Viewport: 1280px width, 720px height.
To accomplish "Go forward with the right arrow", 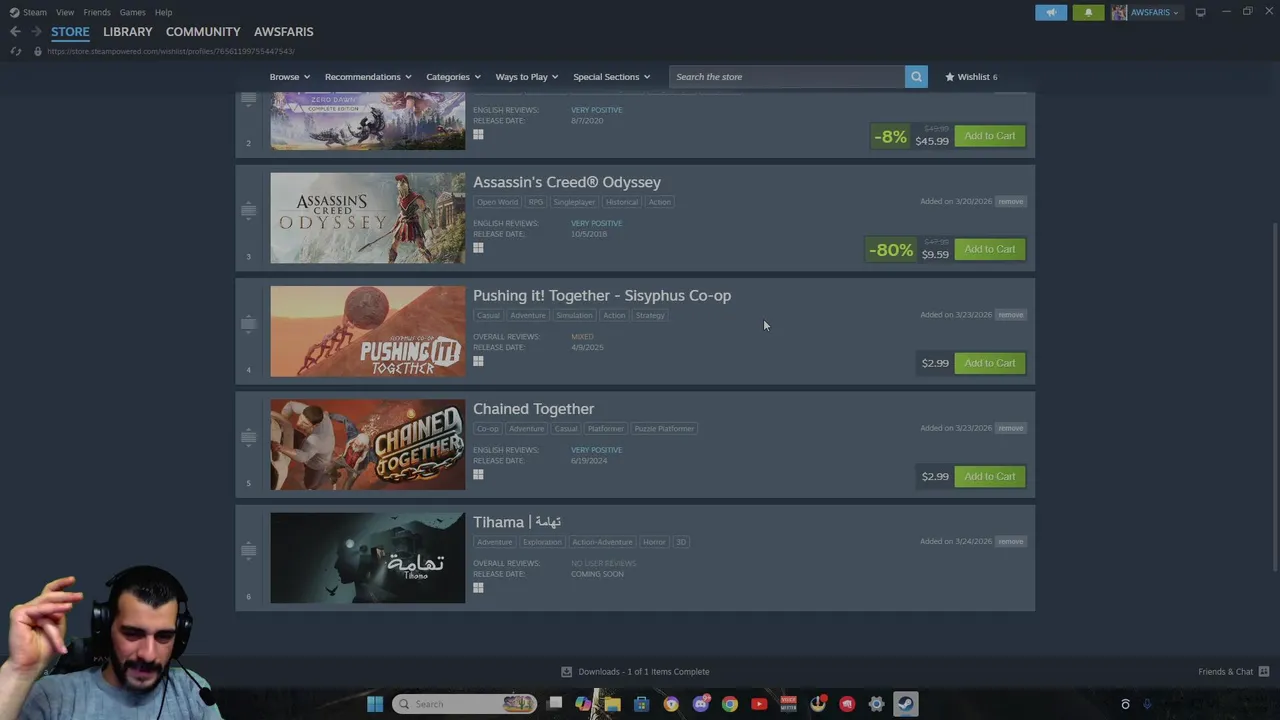I will (x=35, y=32).
